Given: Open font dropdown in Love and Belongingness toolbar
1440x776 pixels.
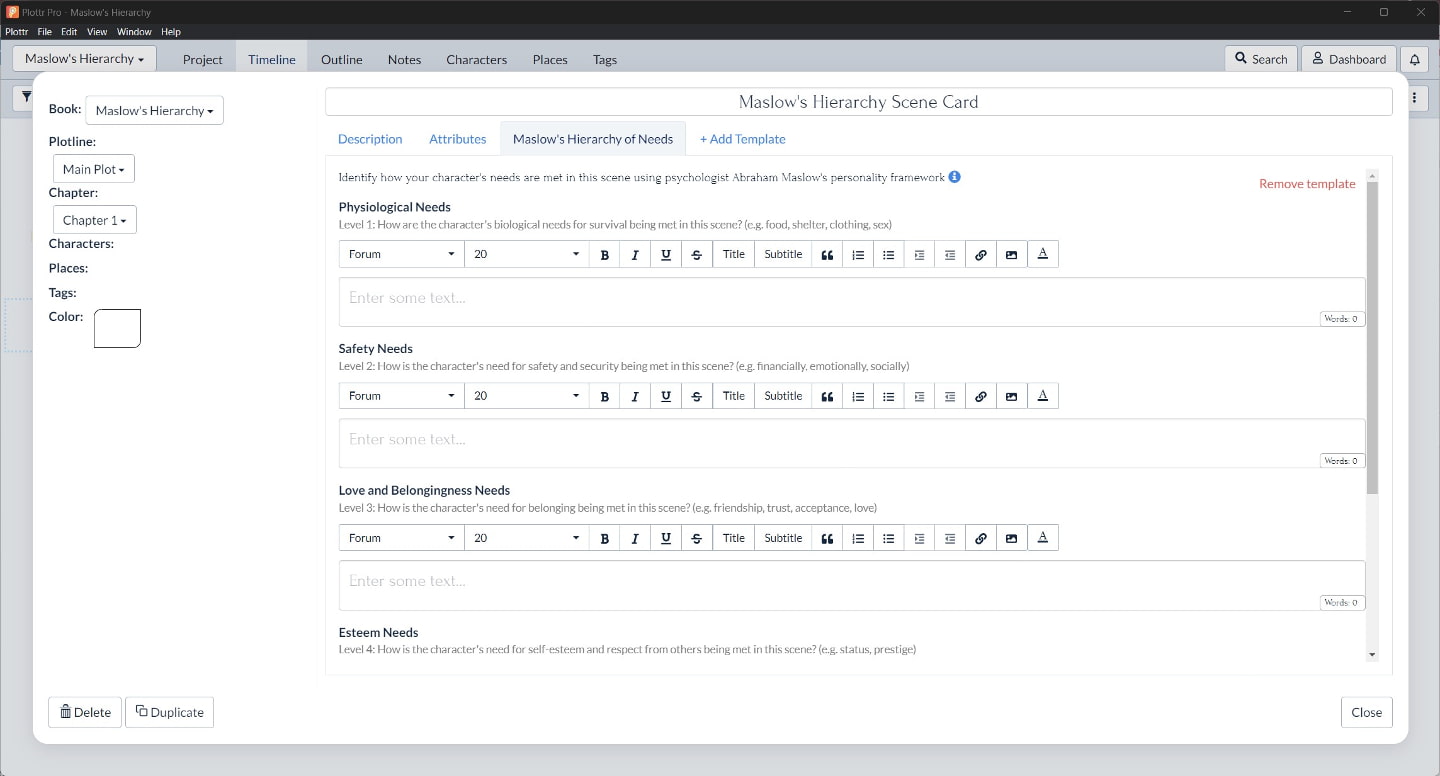Looking at the screenshot, I should click(402, 538).
